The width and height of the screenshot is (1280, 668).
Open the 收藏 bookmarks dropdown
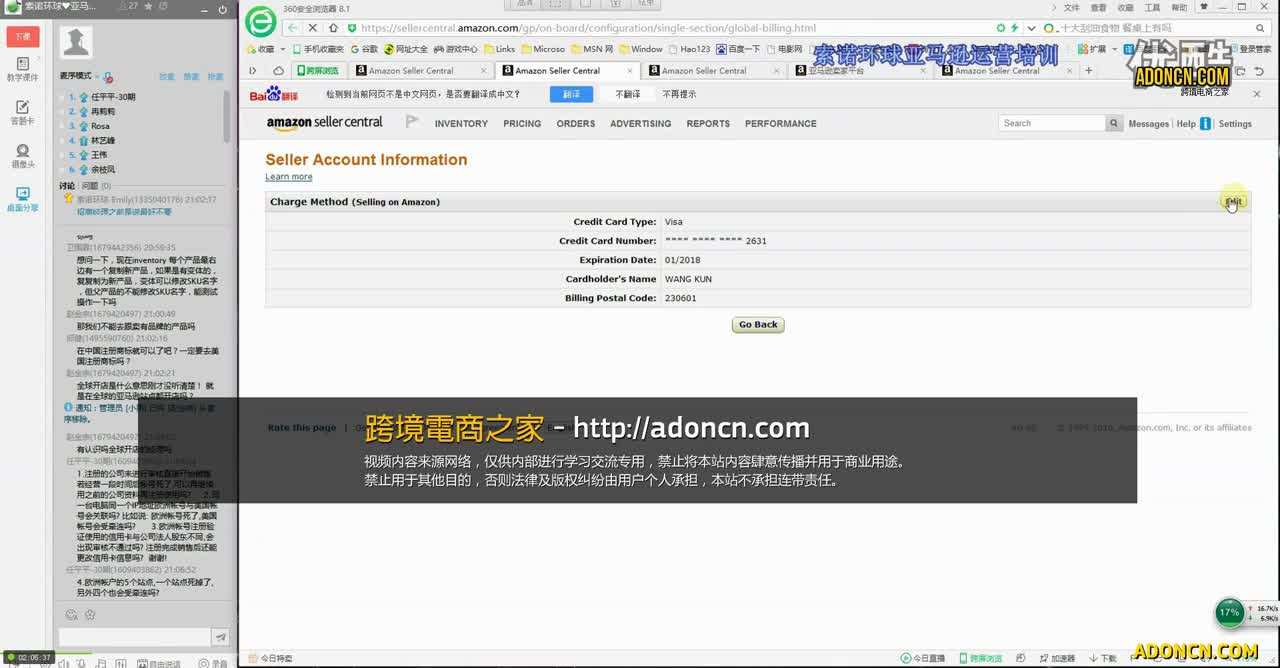(265, 49)
